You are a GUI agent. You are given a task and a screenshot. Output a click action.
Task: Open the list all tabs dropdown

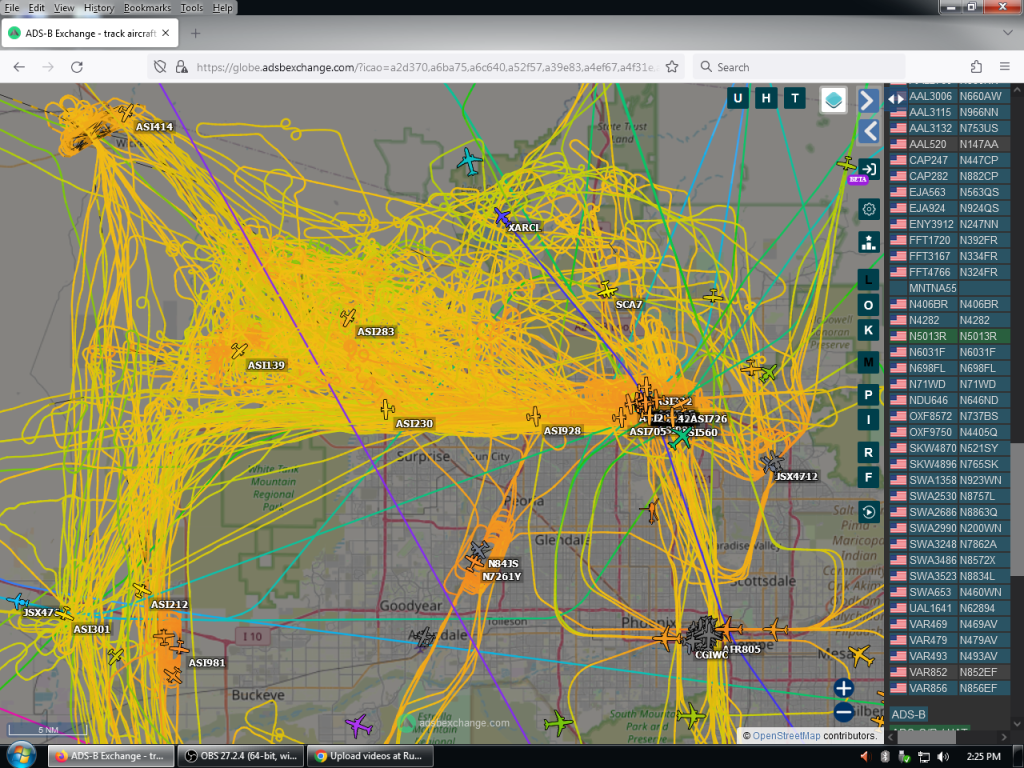pyautogui.click(x=1007, y=33)
